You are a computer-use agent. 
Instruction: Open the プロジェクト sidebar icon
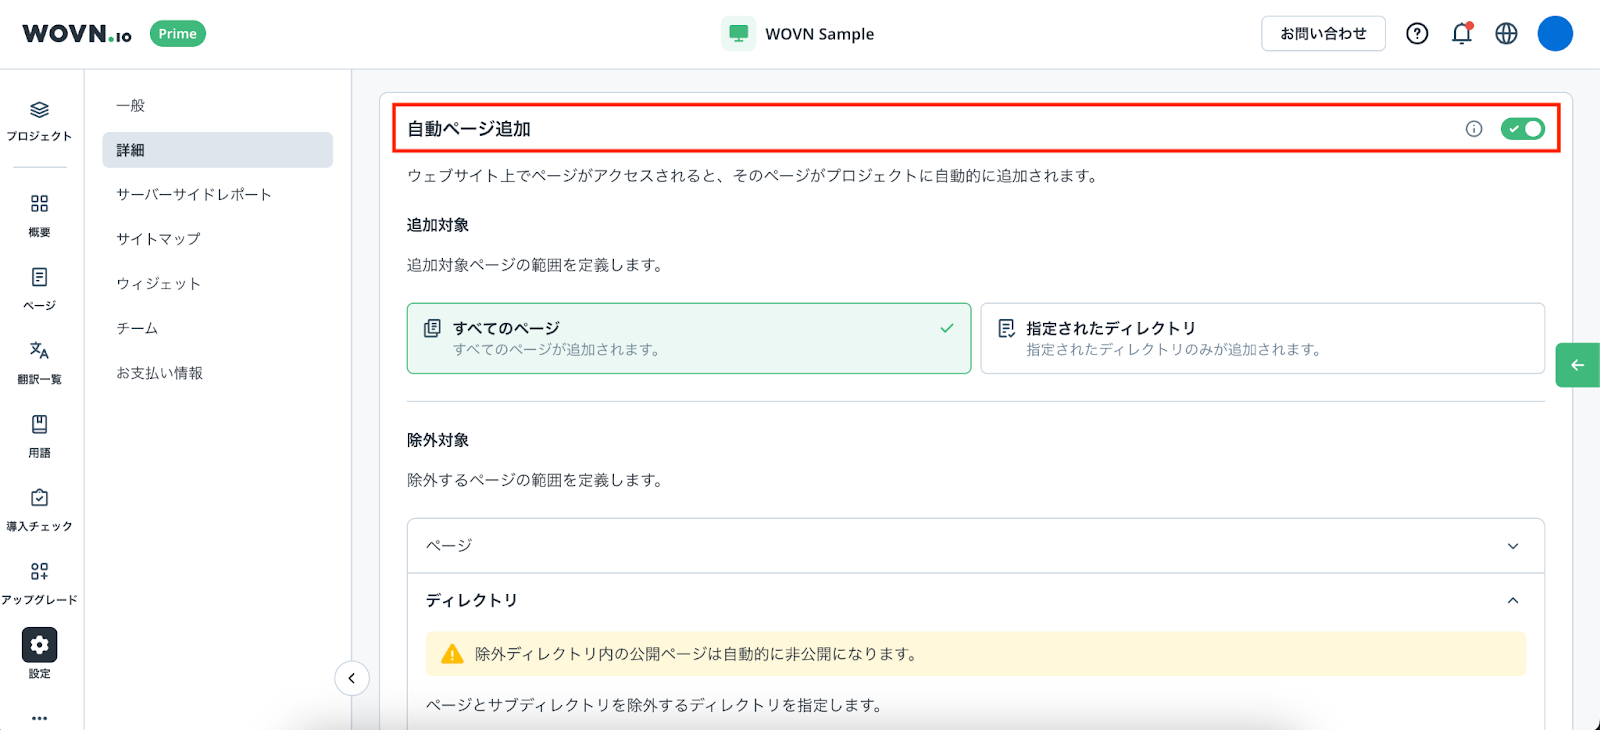coord(39,111)
